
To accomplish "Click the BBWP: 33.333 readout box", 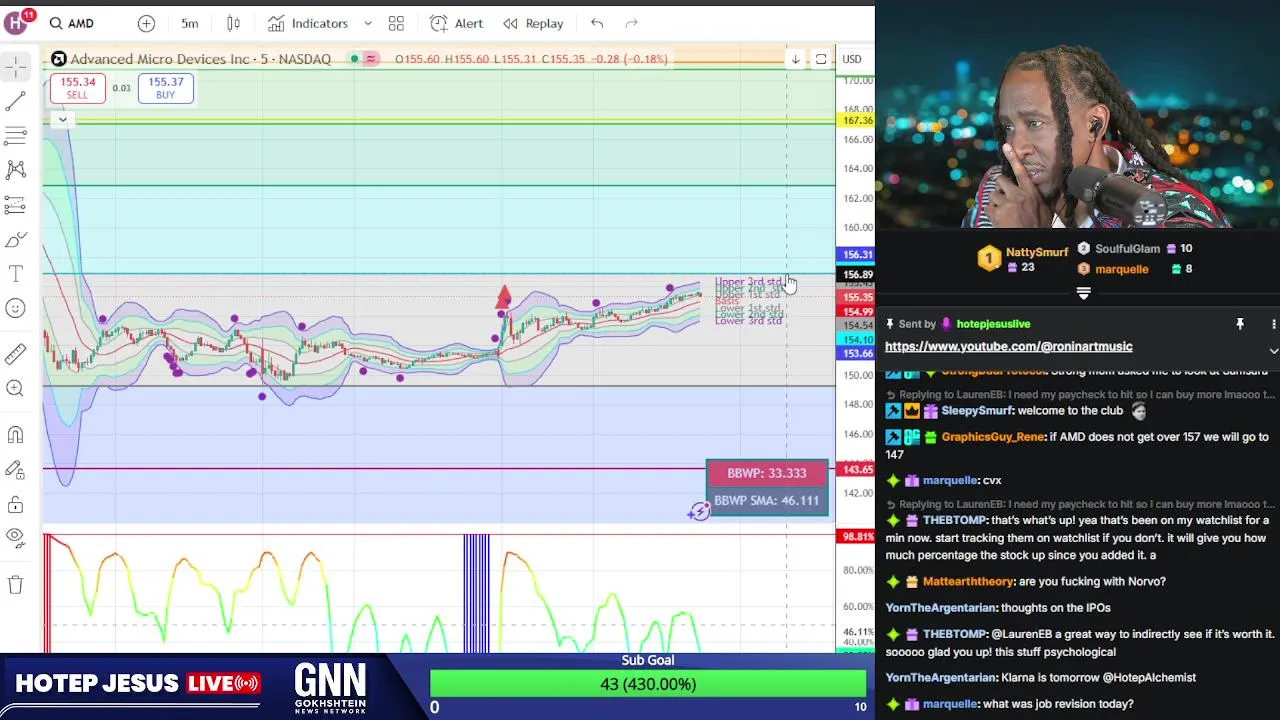I will [x=767, y=473].
